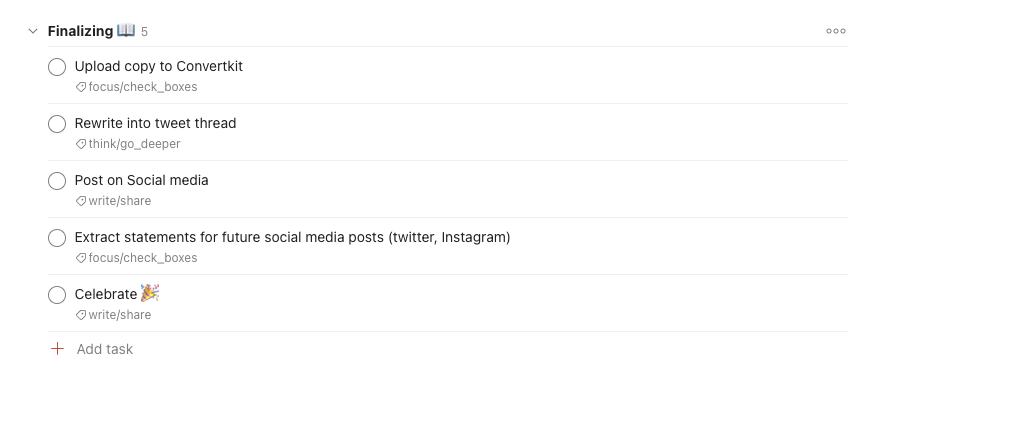1014x440 pixels.
Task: Open the write/share label under Celebrate
Action: (120, 314)
